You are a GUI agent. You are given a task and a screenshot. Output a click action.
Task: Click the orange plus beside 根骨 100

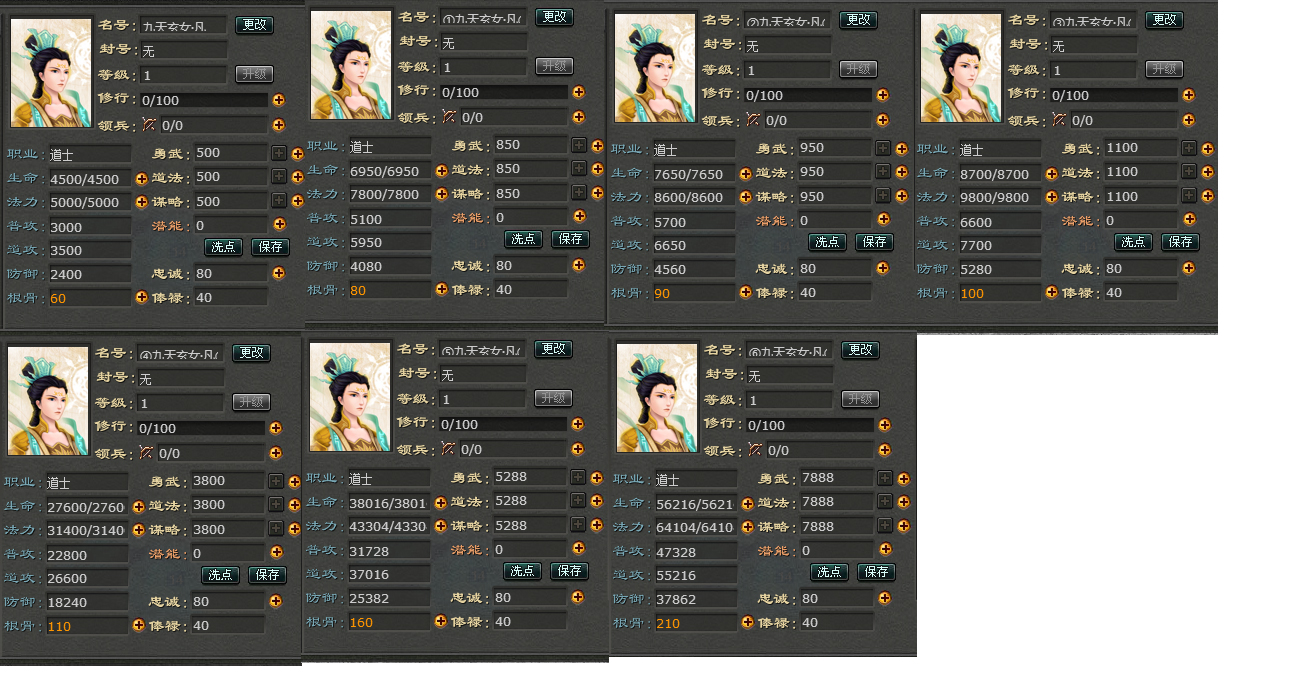1051,292
